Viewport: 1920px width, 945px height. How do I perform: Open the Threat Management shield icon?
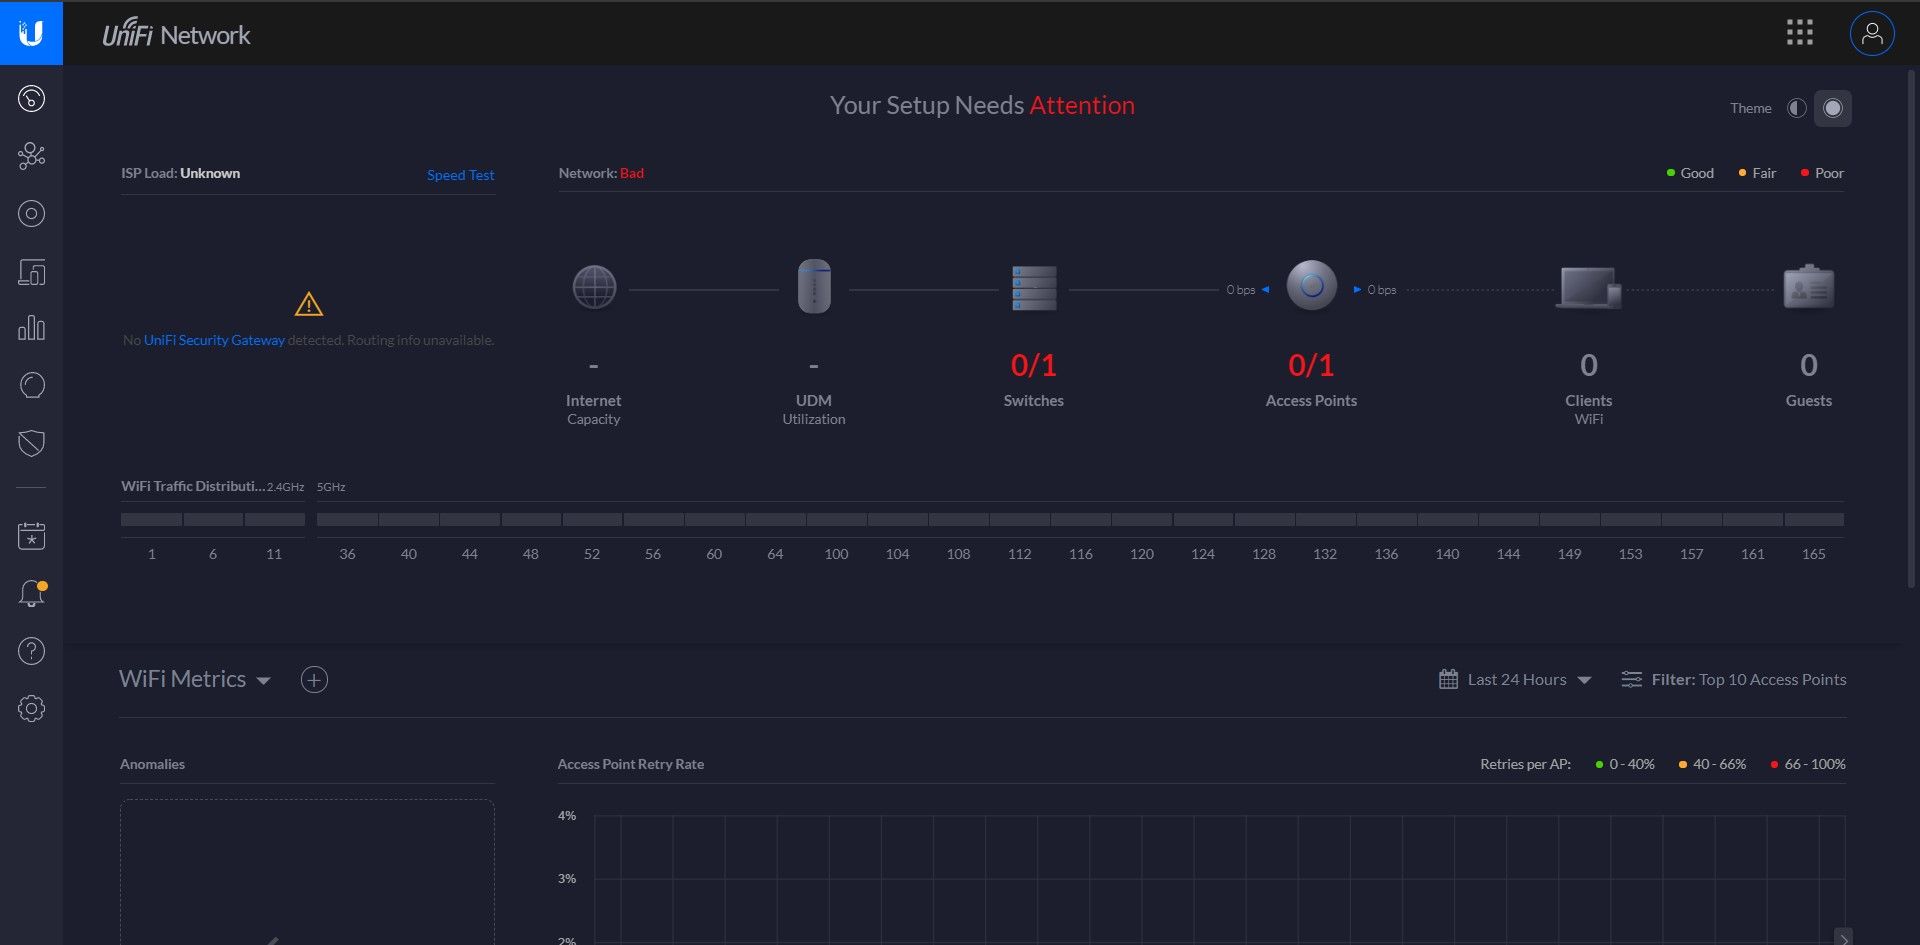point(31,443)
